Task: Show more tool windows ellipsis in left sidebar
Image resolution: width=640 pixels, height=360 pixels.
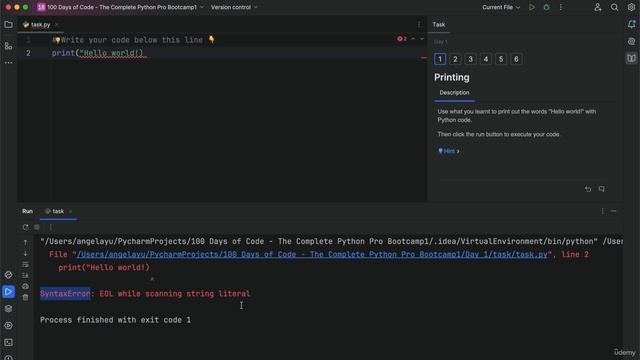Action: 8,62
